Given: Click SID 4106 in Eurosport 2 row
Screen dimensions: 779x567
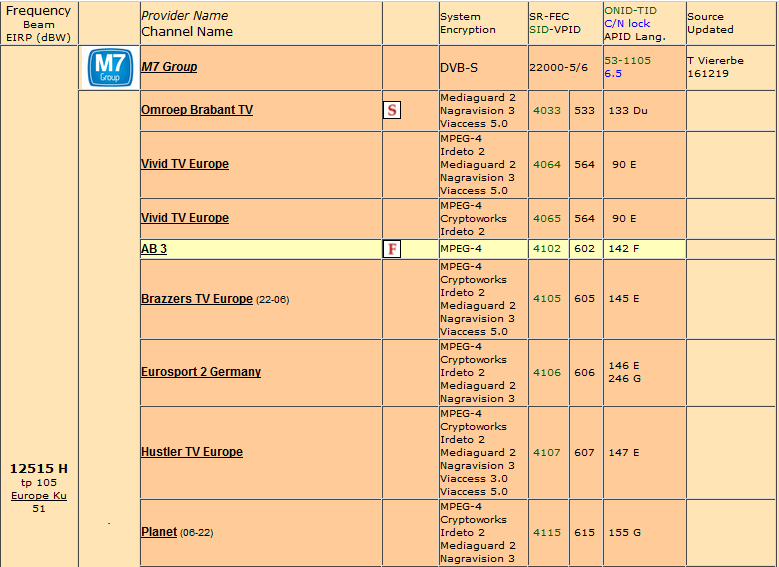Looking at the screenshot, I should (x=547, y=373).
